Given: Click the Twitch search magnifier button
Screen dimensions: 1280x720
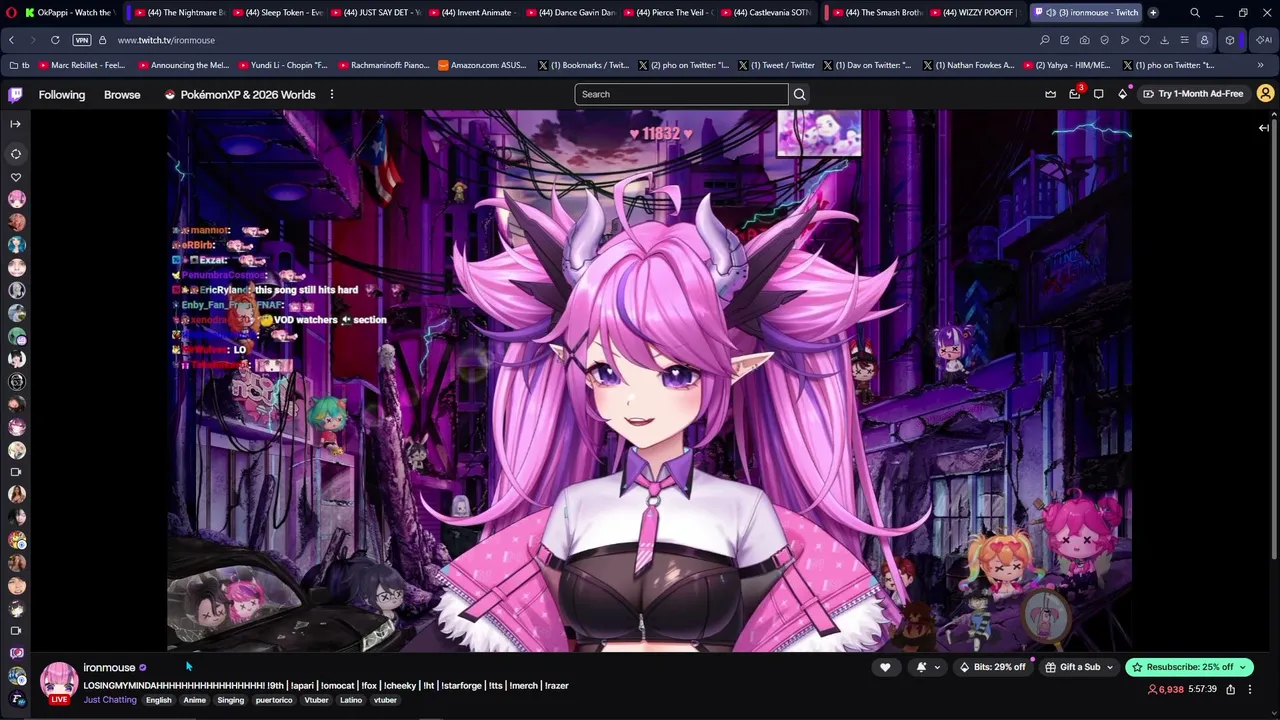Looking at the screenshot, I should (799, 94).
